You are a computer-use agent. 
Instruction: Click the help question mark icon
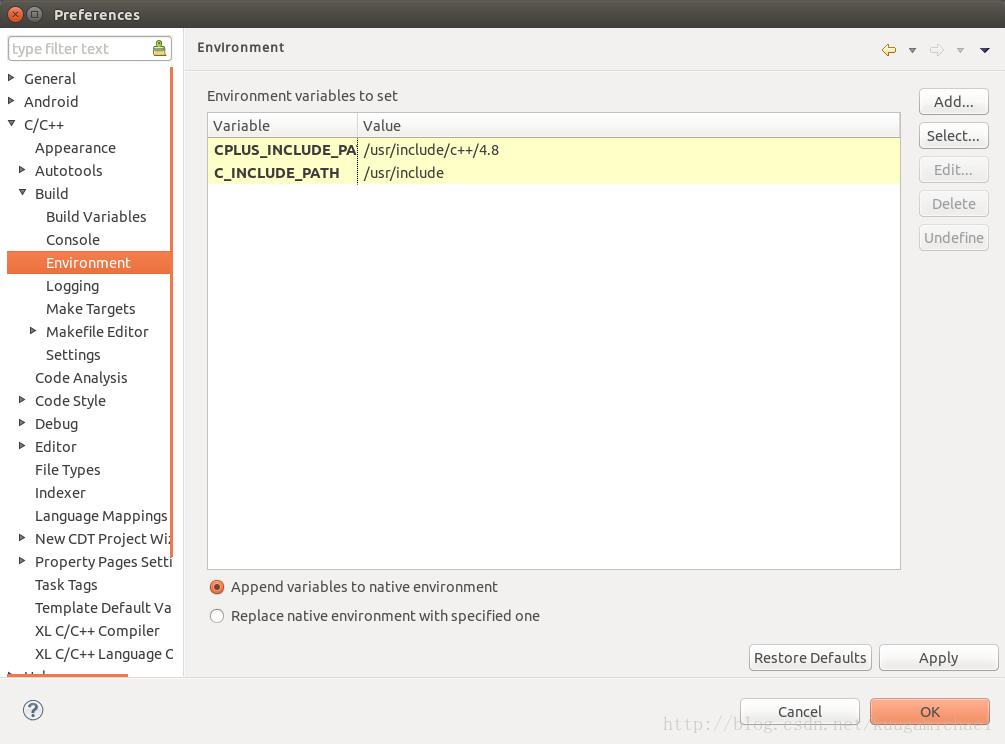(33, 710)
